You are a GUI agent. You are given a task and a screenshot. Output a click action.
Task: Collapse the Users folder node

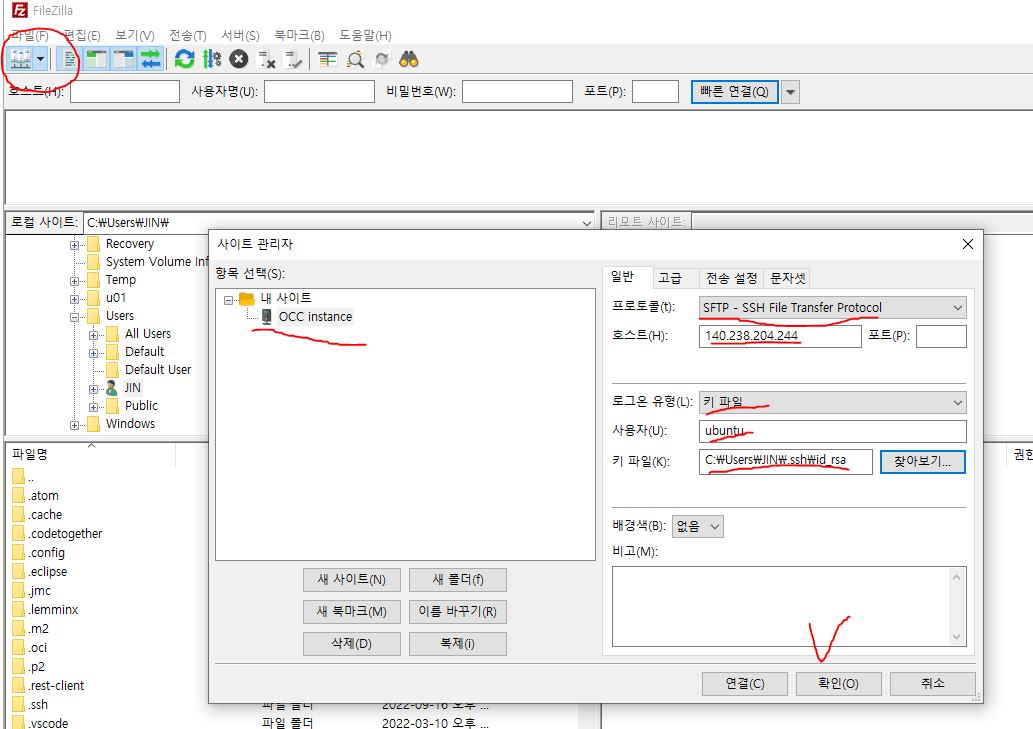74,317
